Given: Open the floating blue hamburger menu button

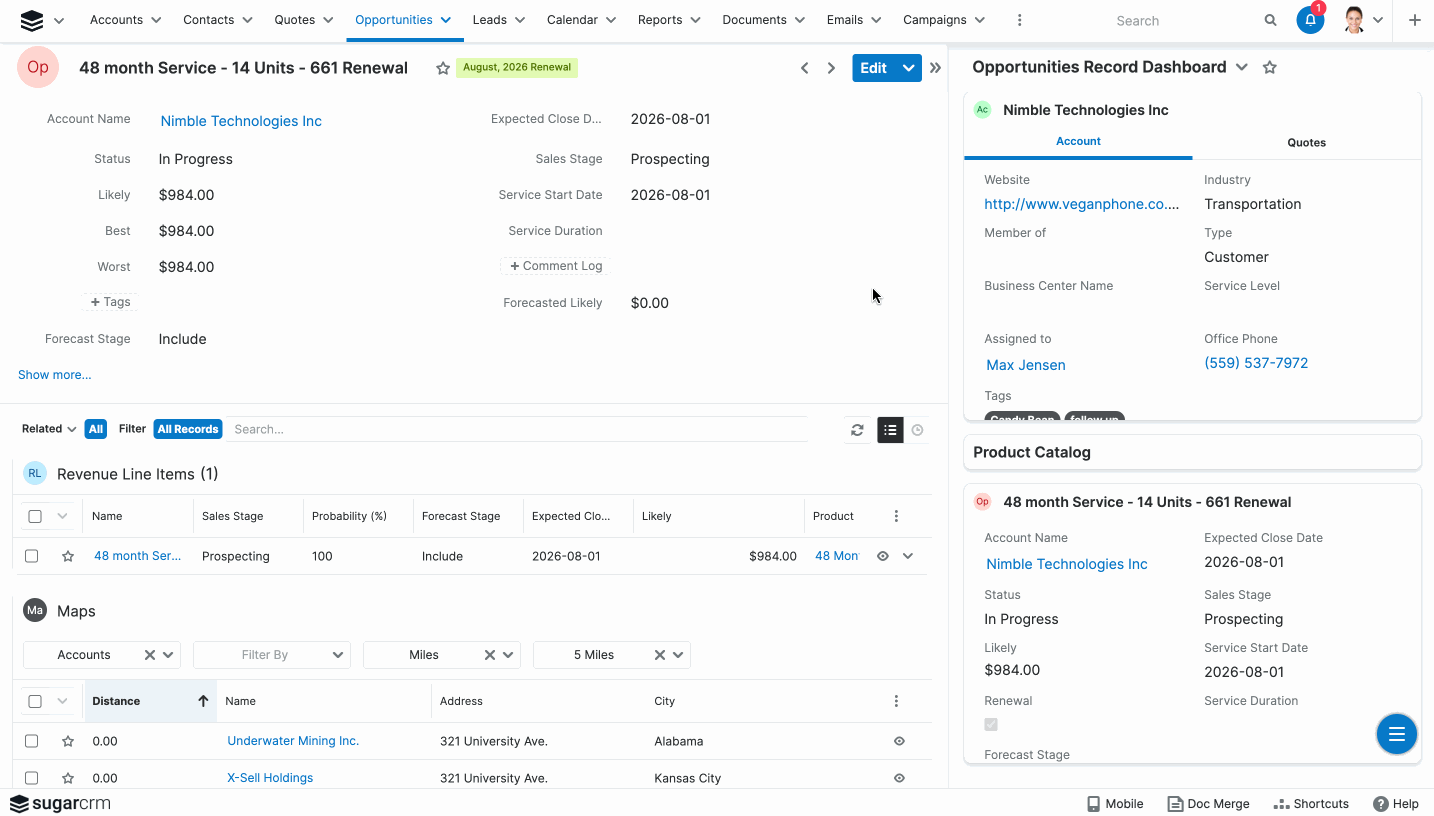Looking at the screenshot, I should pos(1397,734).
